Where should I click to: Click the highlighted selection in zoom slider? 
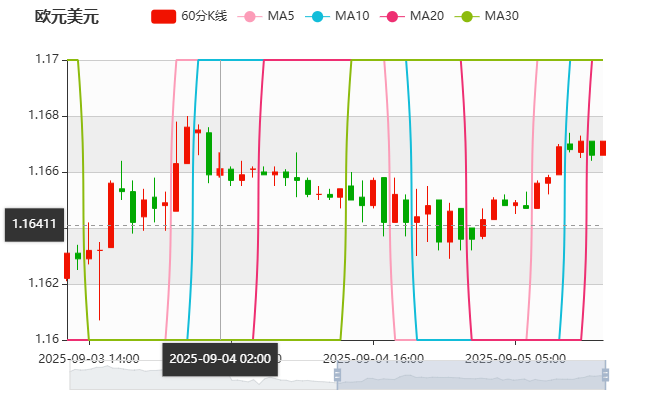[x=470, y=375]
